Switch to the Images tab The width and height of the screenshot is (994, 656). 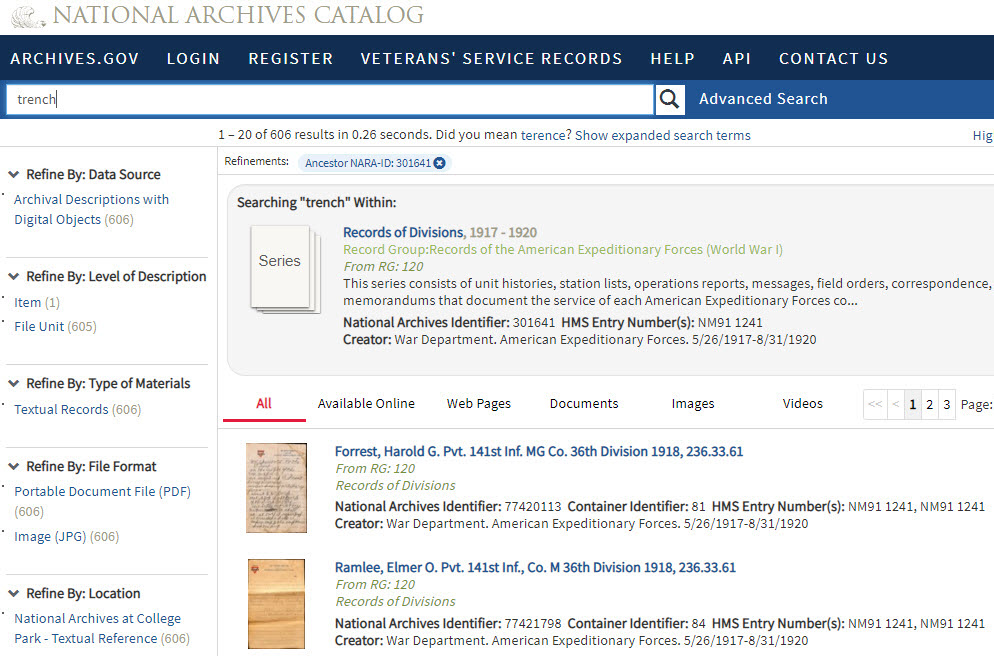[x=693, y=404]
